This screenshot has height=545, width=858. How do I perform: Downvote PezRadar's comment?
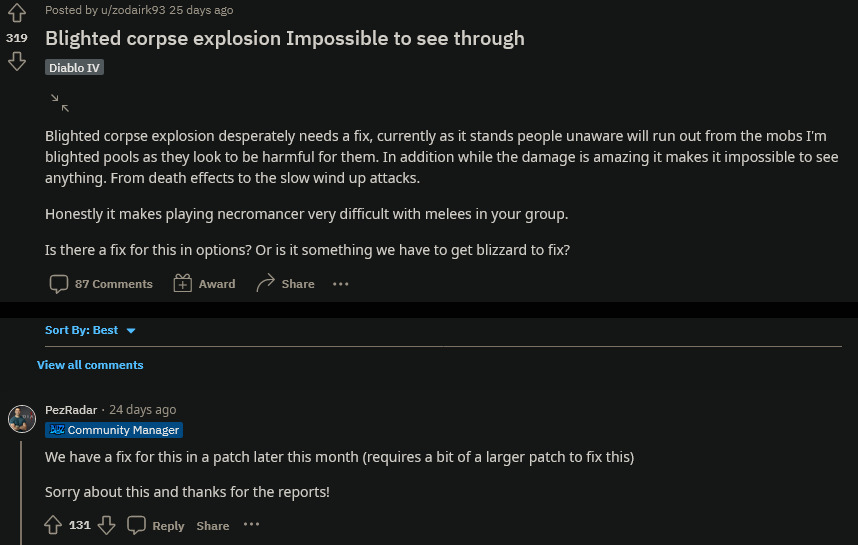click(x=107, y=525)
